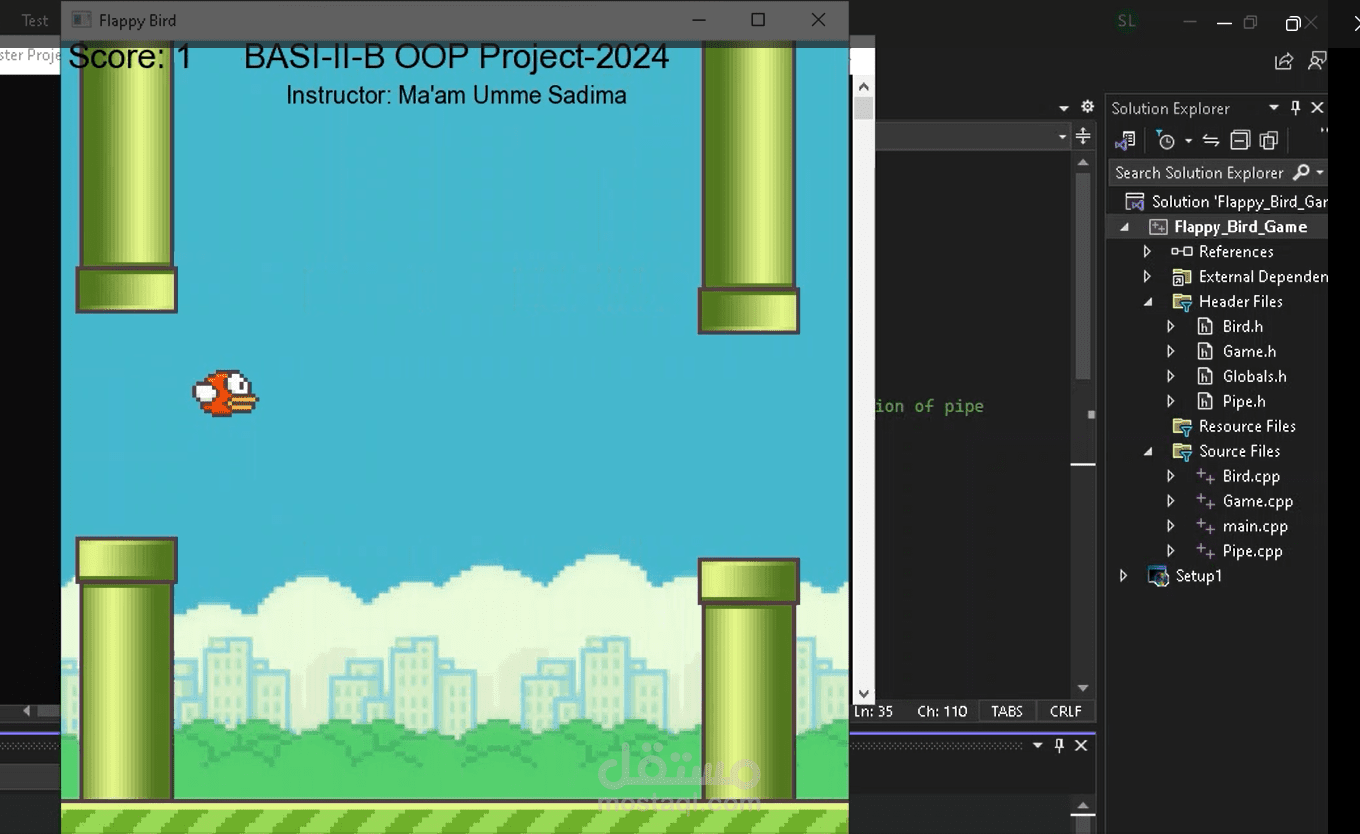Select the Flappy_Bird_Game project node
The height and width of the screenshot is (834, 1360).
[x=1240, y=226]
